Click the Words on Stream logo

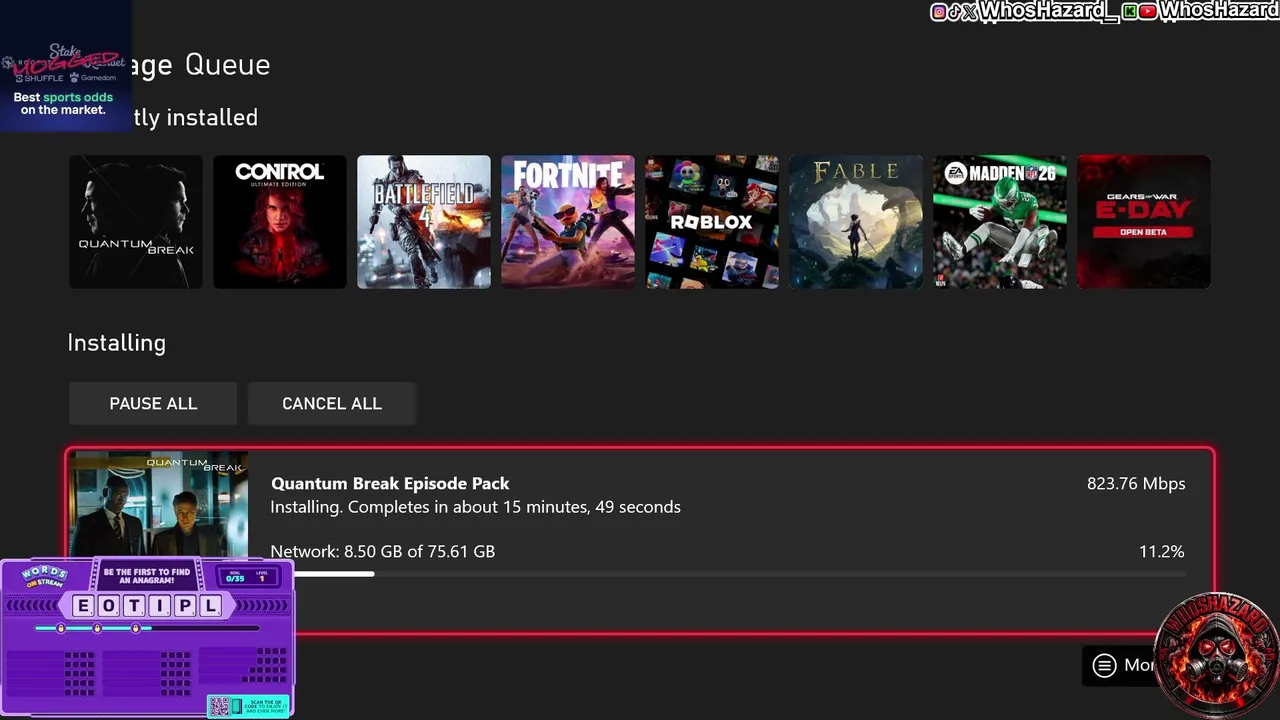coord(44,575)
